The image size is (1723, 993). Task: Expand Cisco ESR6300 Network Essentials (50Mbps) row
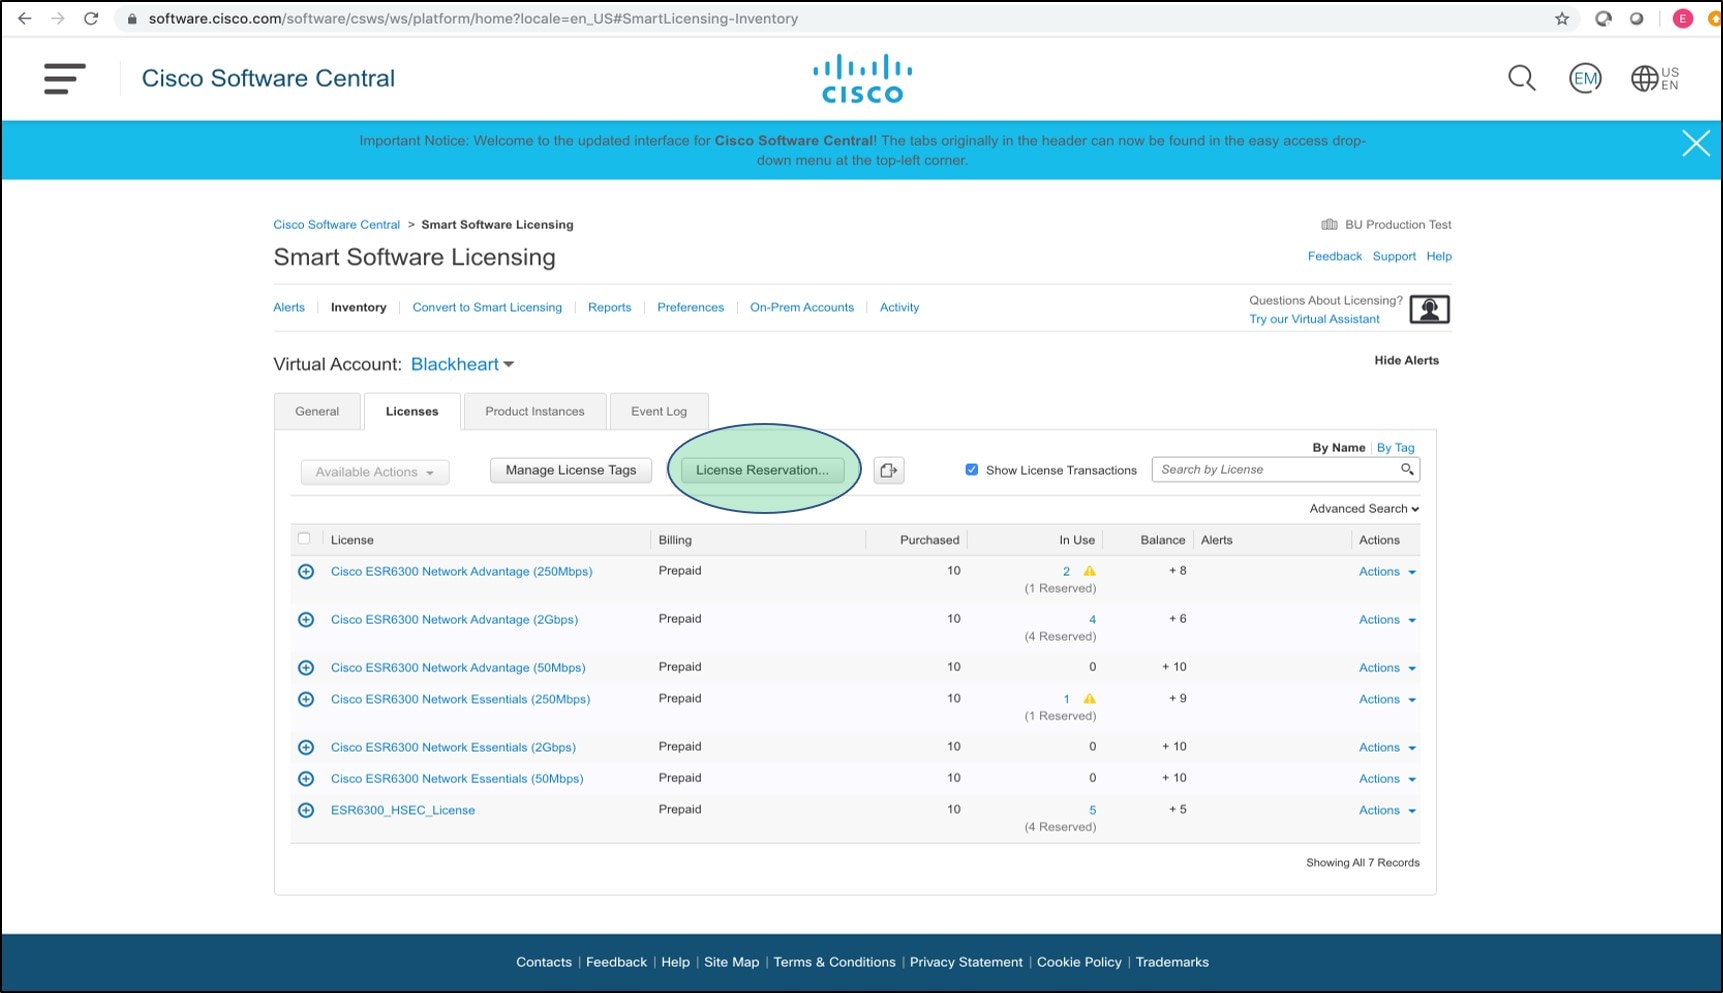(306, 778)
